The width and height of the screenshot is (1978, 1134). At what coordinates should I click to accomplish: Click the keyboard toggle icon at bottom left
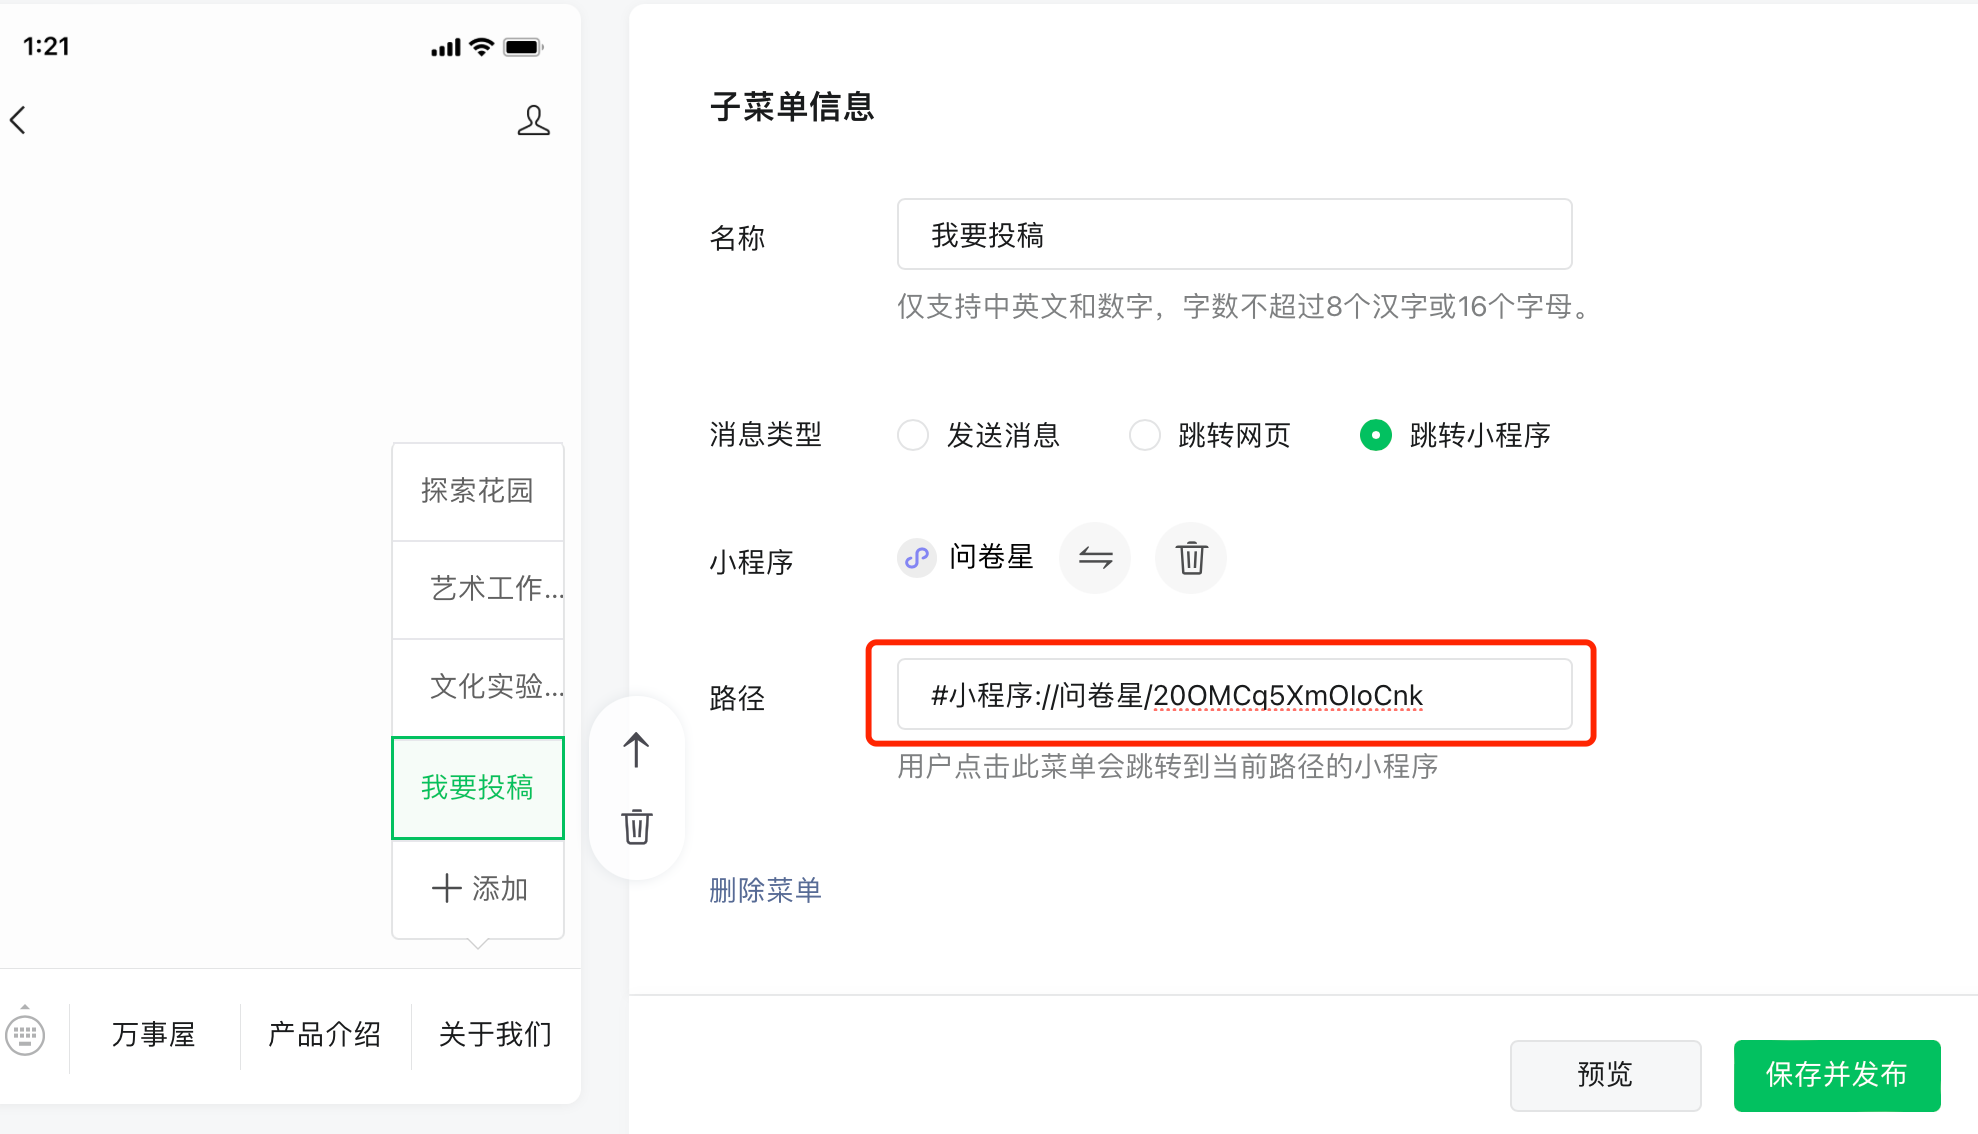tap(25, 1034)
